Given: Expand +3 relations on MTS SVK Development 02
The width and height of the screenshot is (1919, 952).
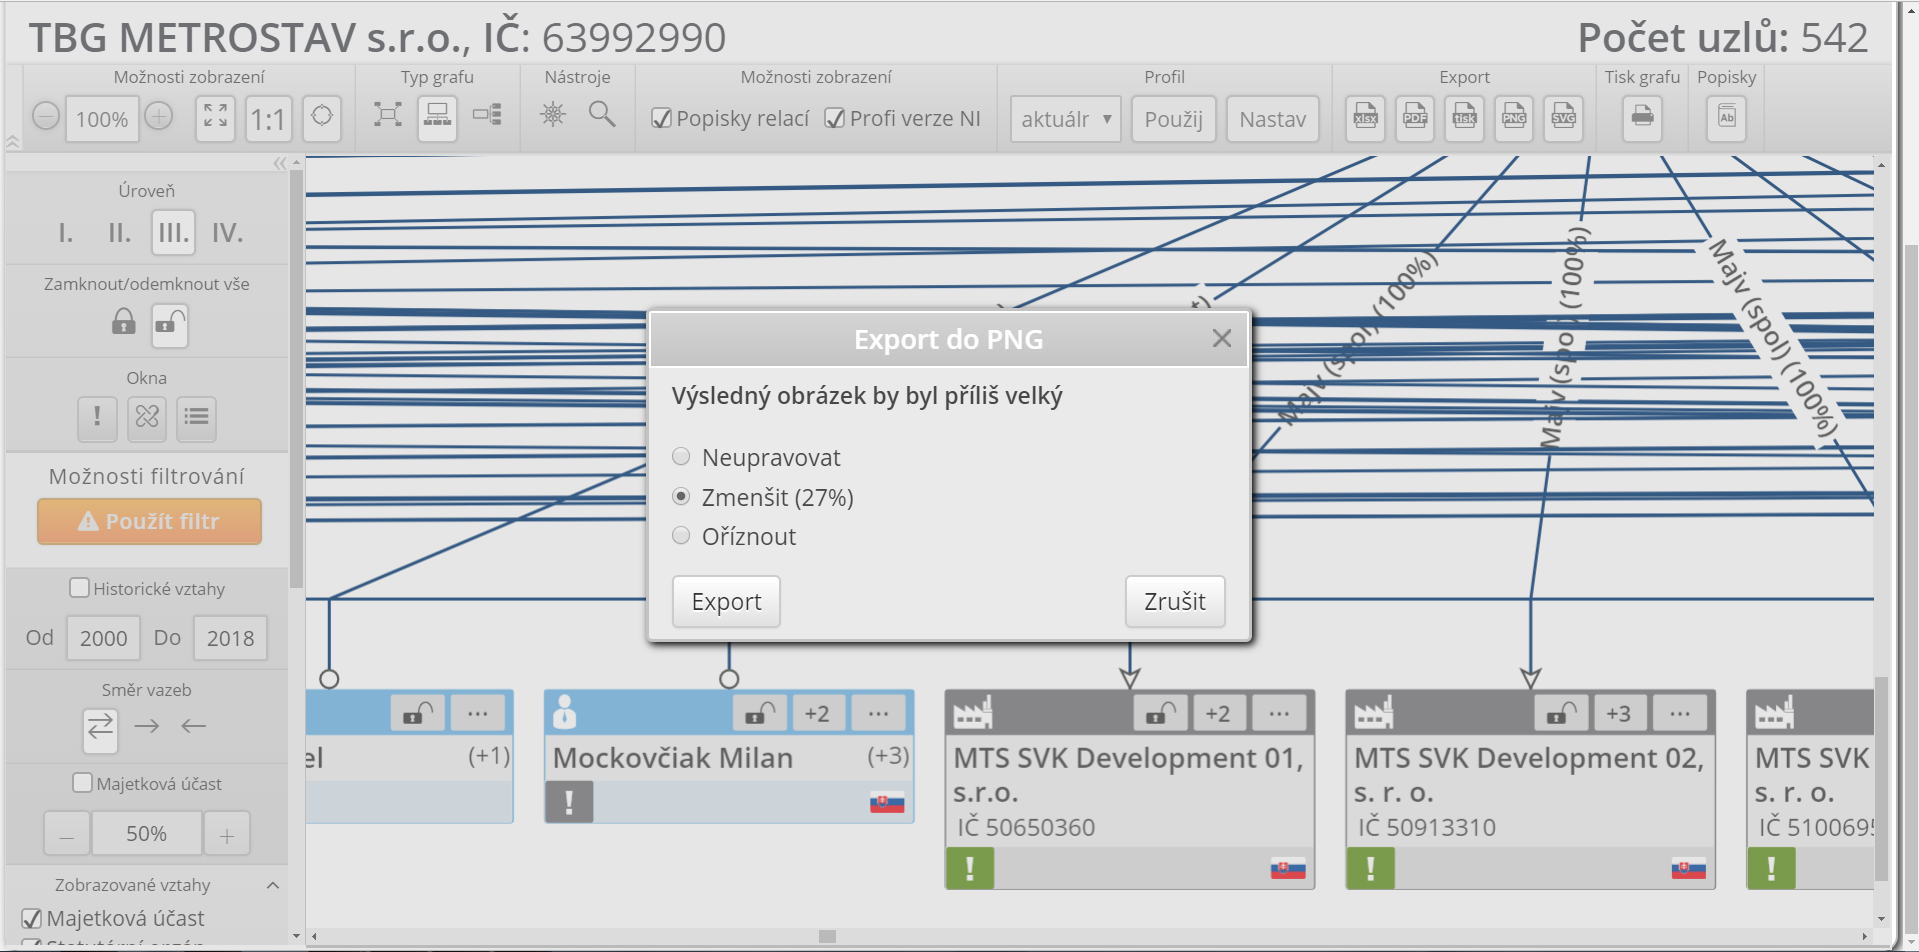Looking at the screenshot, I should pos(1619,713).
